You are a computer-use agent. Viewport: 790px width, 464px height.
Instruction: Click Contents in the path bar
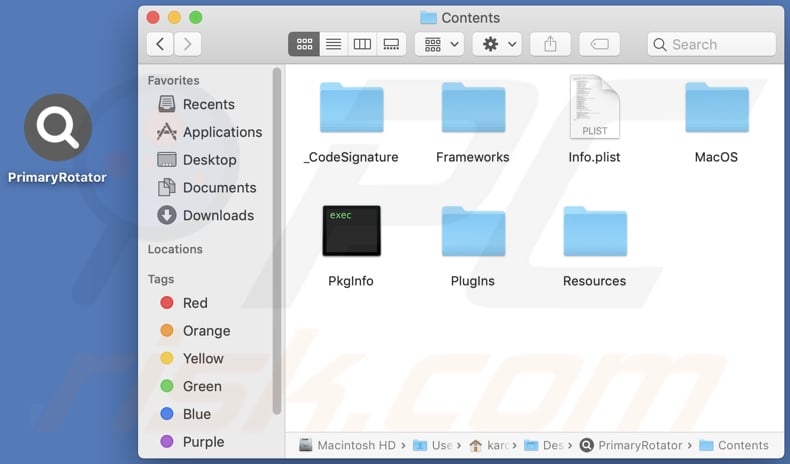(x=734, y=445)
